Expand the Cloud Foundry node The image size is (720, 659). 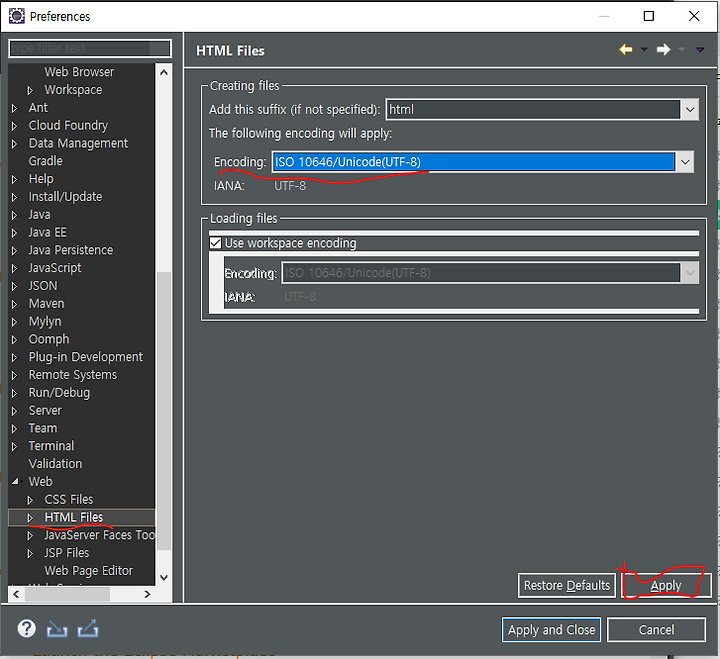(14, 126)
